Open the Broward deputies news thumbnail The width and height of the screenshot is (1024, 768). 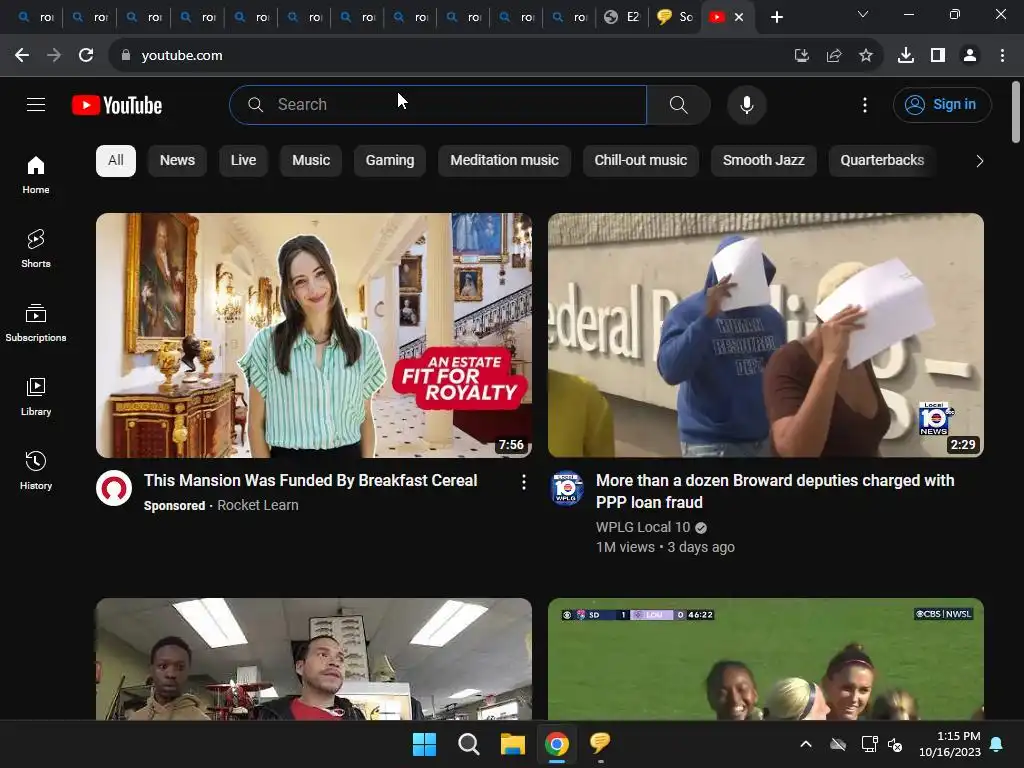point(765,335)
